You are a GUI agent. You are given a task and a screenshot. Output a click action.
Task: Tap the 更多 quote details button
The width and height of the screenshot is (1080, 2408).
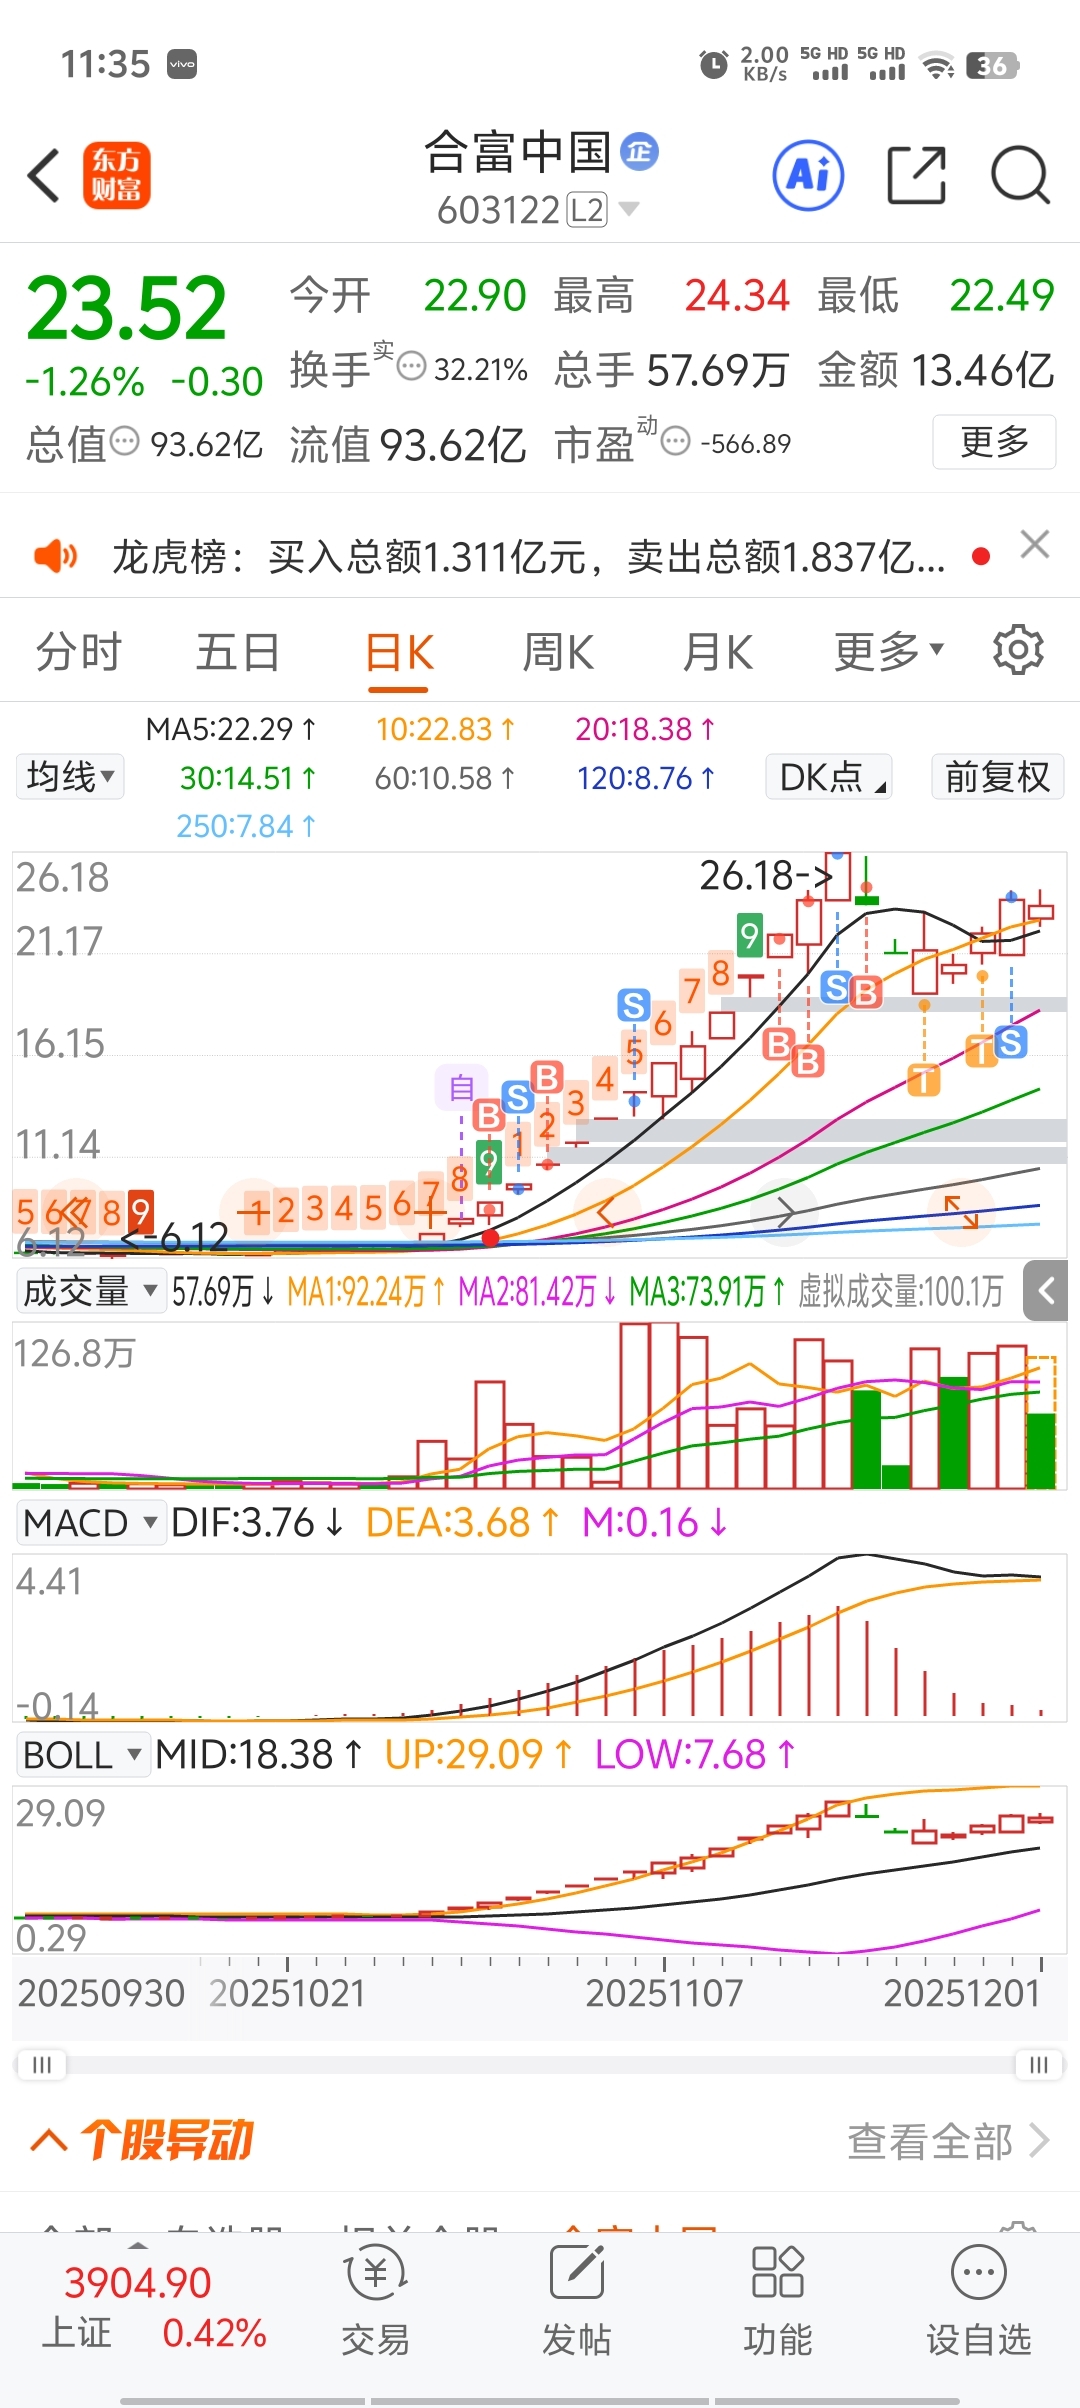pos(994,441)
